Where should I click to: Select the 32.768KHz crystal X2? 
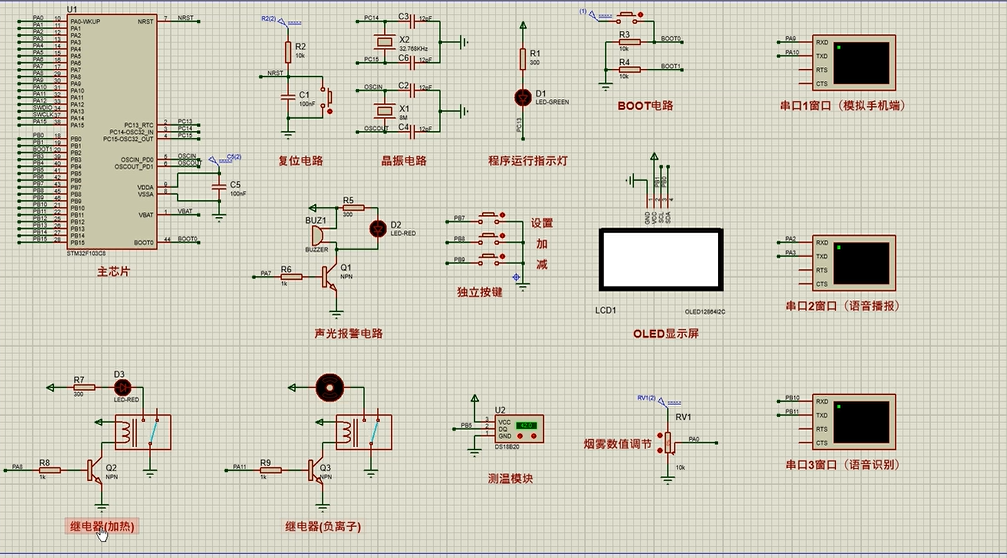(384, 42)
